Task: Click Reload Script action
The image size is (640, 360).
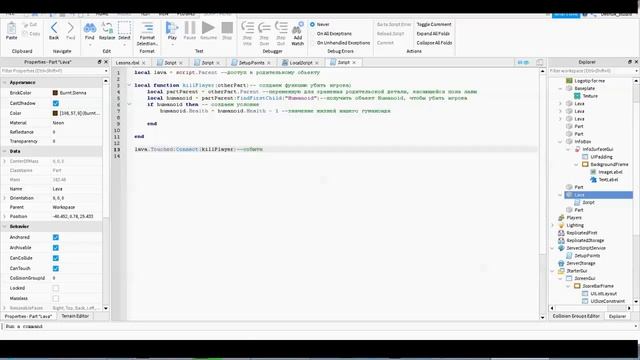Action: [x=390, y=33]
